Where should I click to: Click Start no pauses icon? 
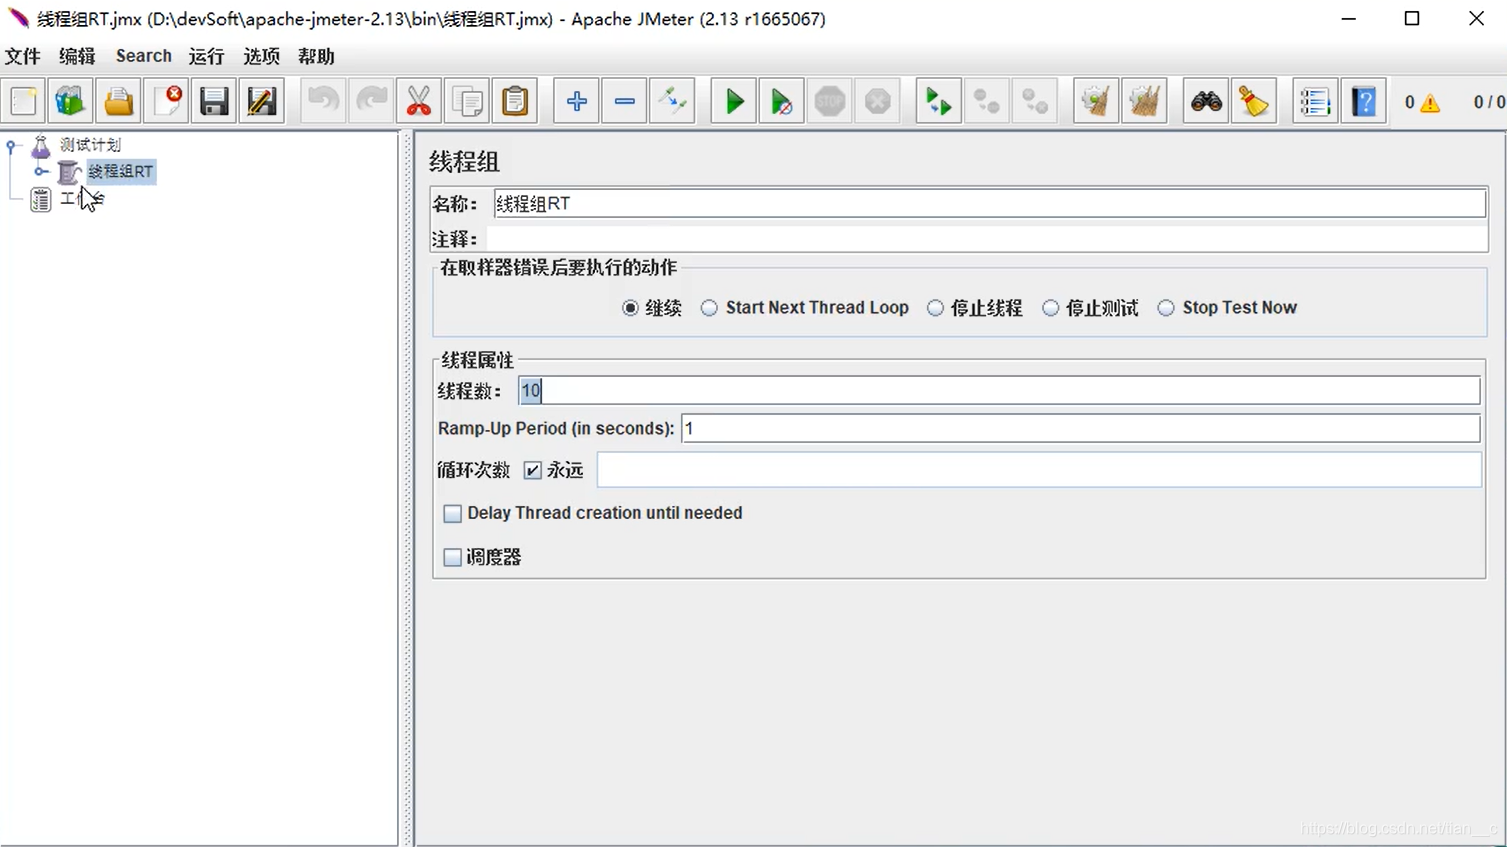point(781,101)
